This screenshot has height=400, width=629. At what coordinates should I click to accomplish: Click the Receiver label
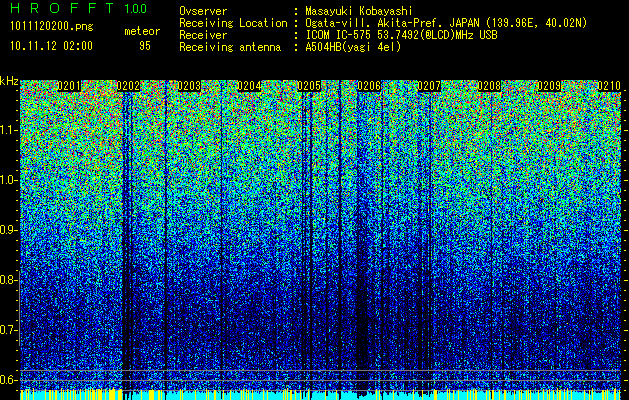click(x=203, y=35)
